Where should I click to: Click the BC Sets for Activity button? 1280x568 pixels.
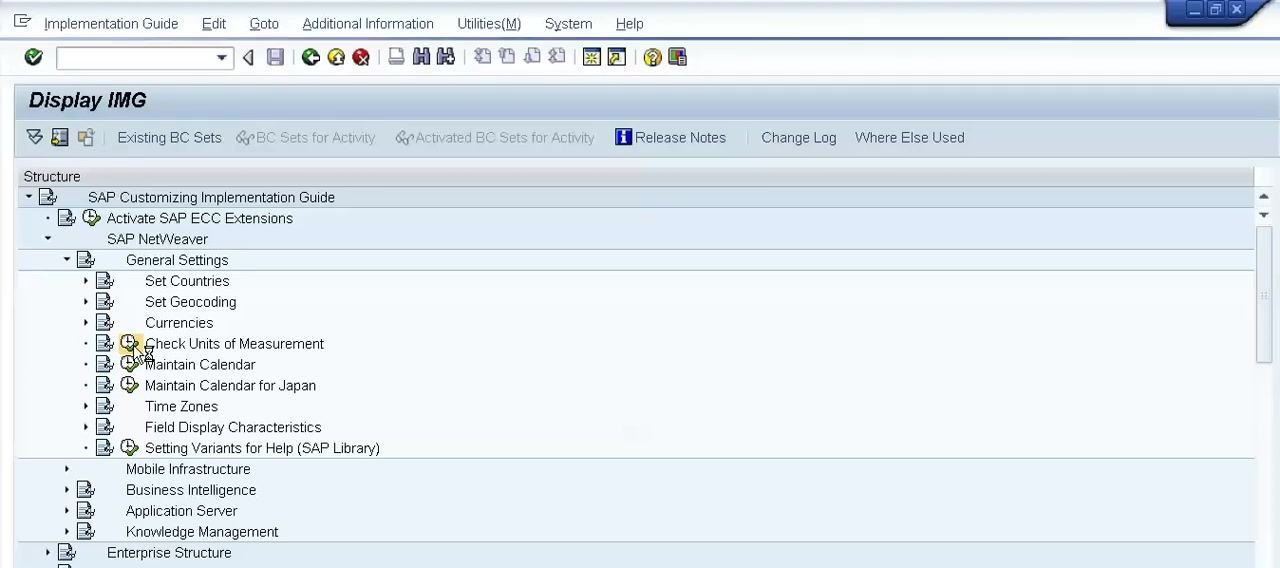pos(306,137)
